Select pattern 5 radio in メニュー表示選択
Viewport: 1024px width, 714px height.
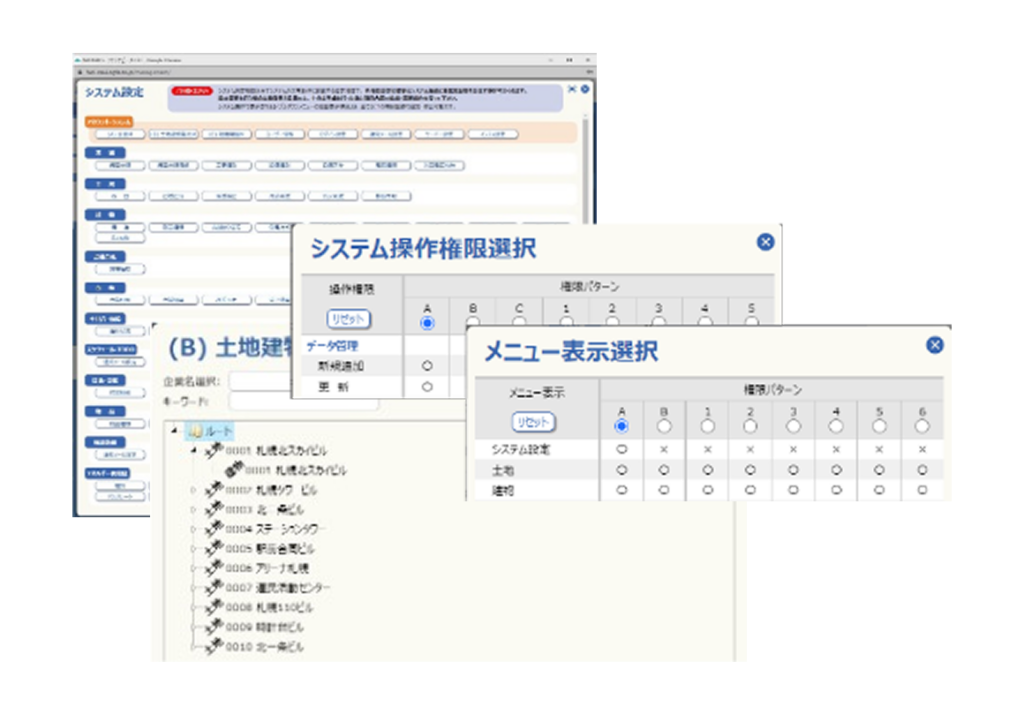[x=879, y=426]
